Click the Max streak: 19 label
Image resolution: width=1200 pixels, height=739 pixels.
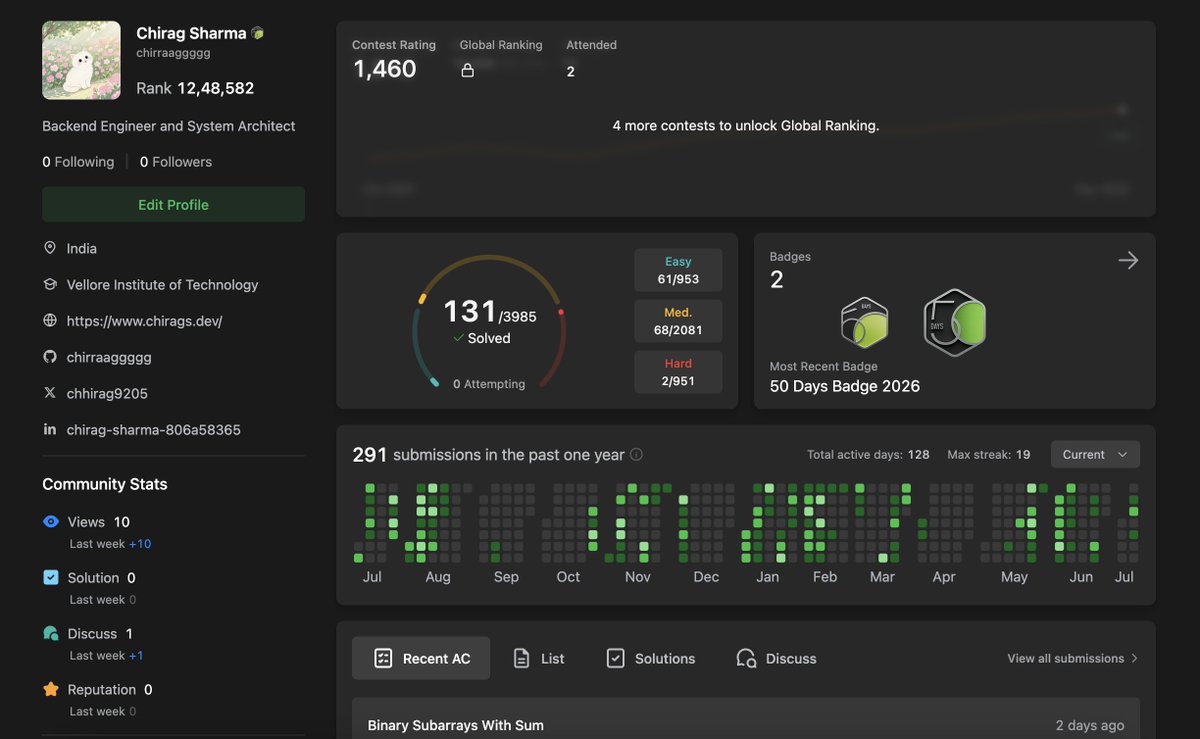(x=989, y=454)
